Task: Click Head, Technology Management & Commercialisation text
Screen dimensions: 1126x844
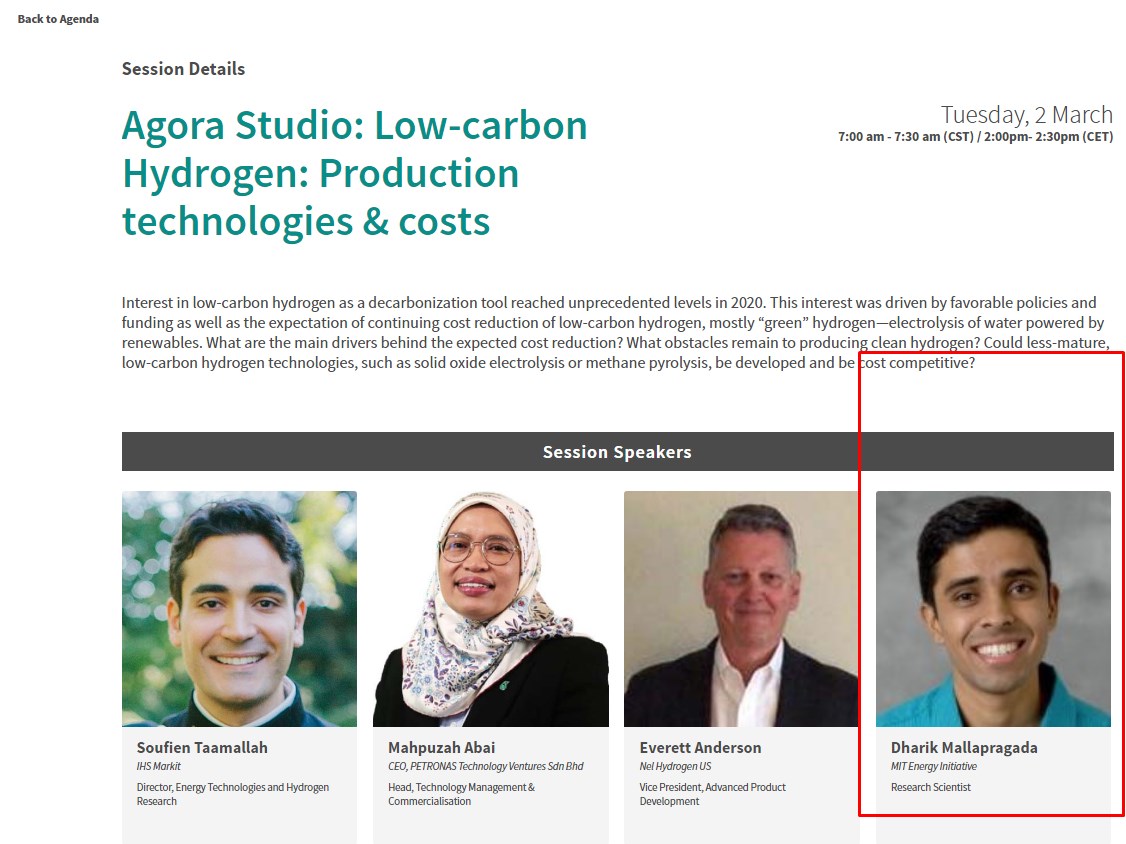Action: click(461, 794)
